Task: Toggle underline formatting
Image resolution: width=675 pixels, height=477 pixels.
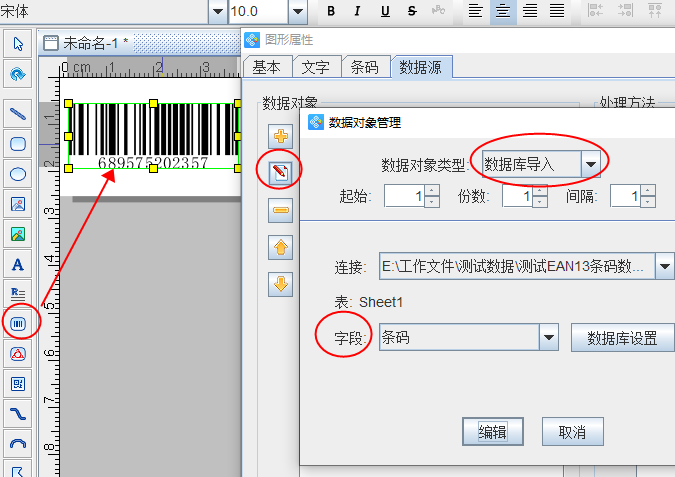Action: click(x=385, y=11)
